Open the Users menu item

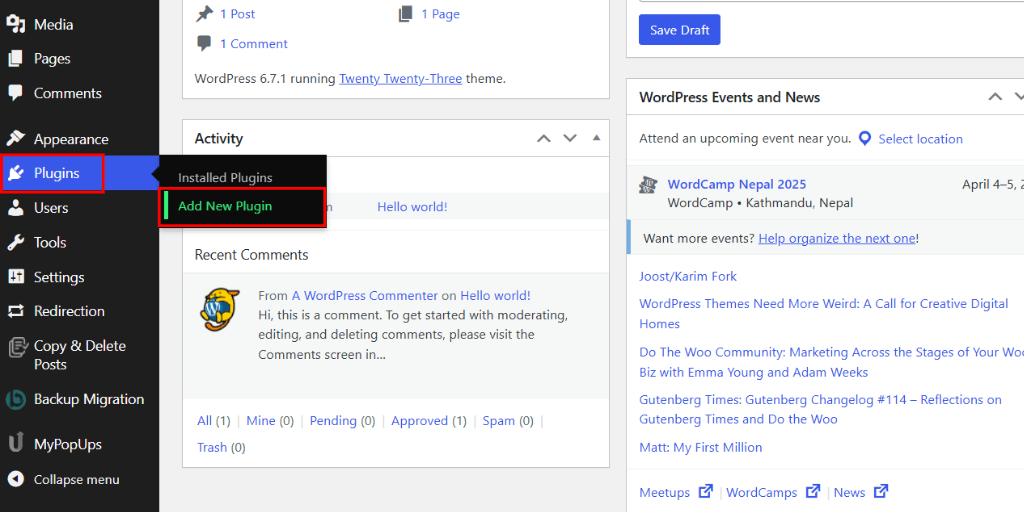(x=51, y=208)
